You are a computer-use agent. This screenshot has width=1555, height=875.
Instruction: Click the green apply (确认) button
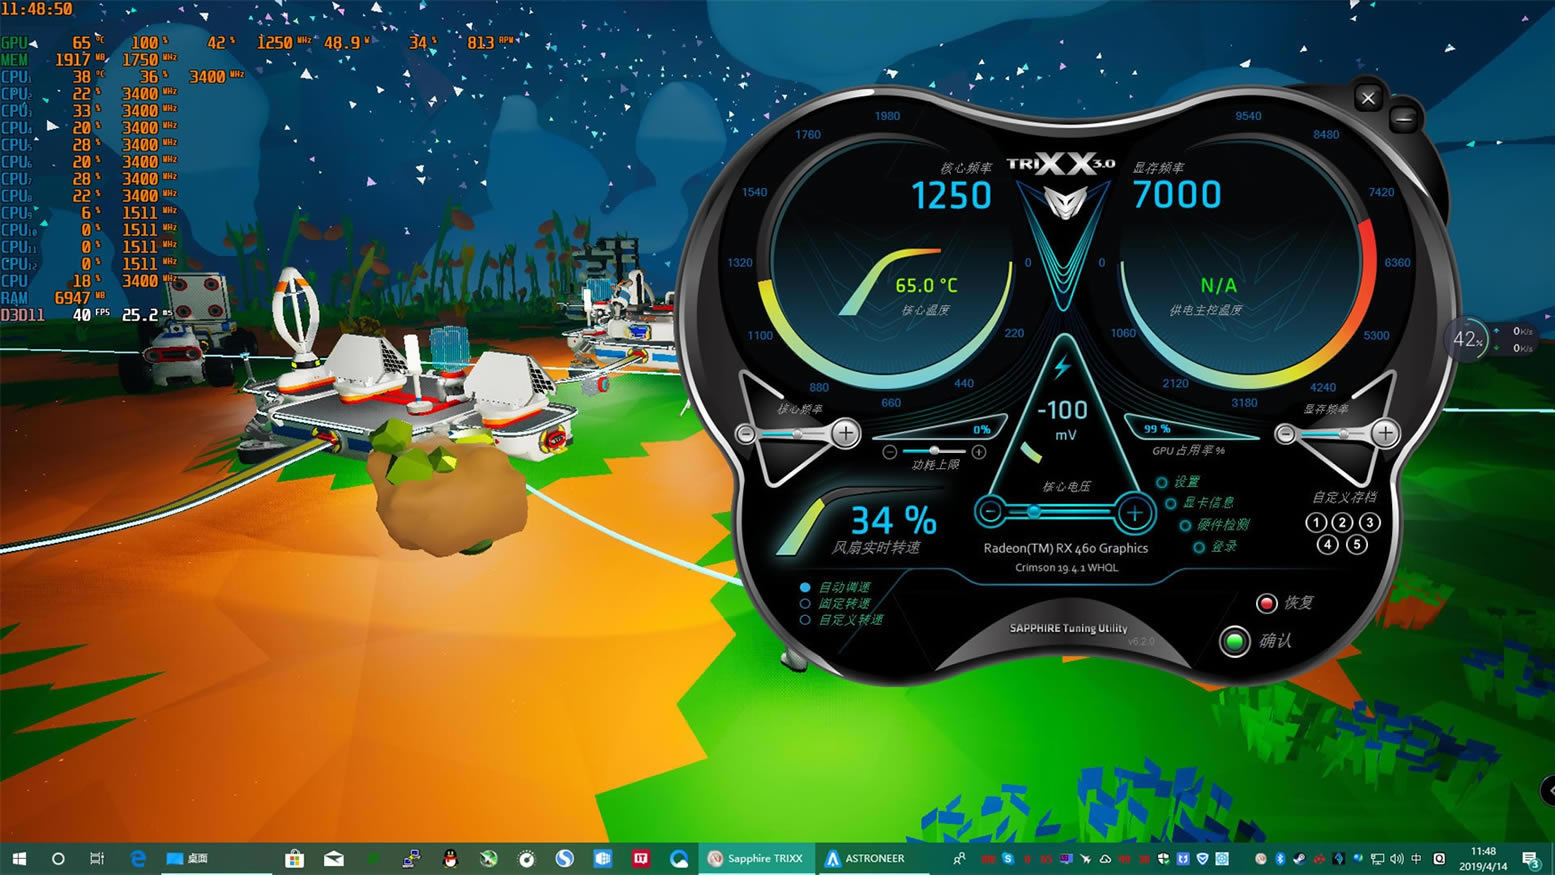[1235, 641]
